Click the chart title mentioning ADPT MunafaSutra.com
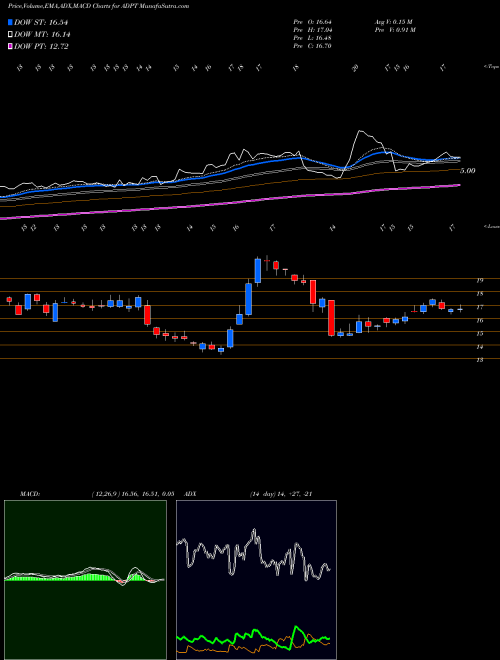The image size is (500, 660). pos(98,6)
